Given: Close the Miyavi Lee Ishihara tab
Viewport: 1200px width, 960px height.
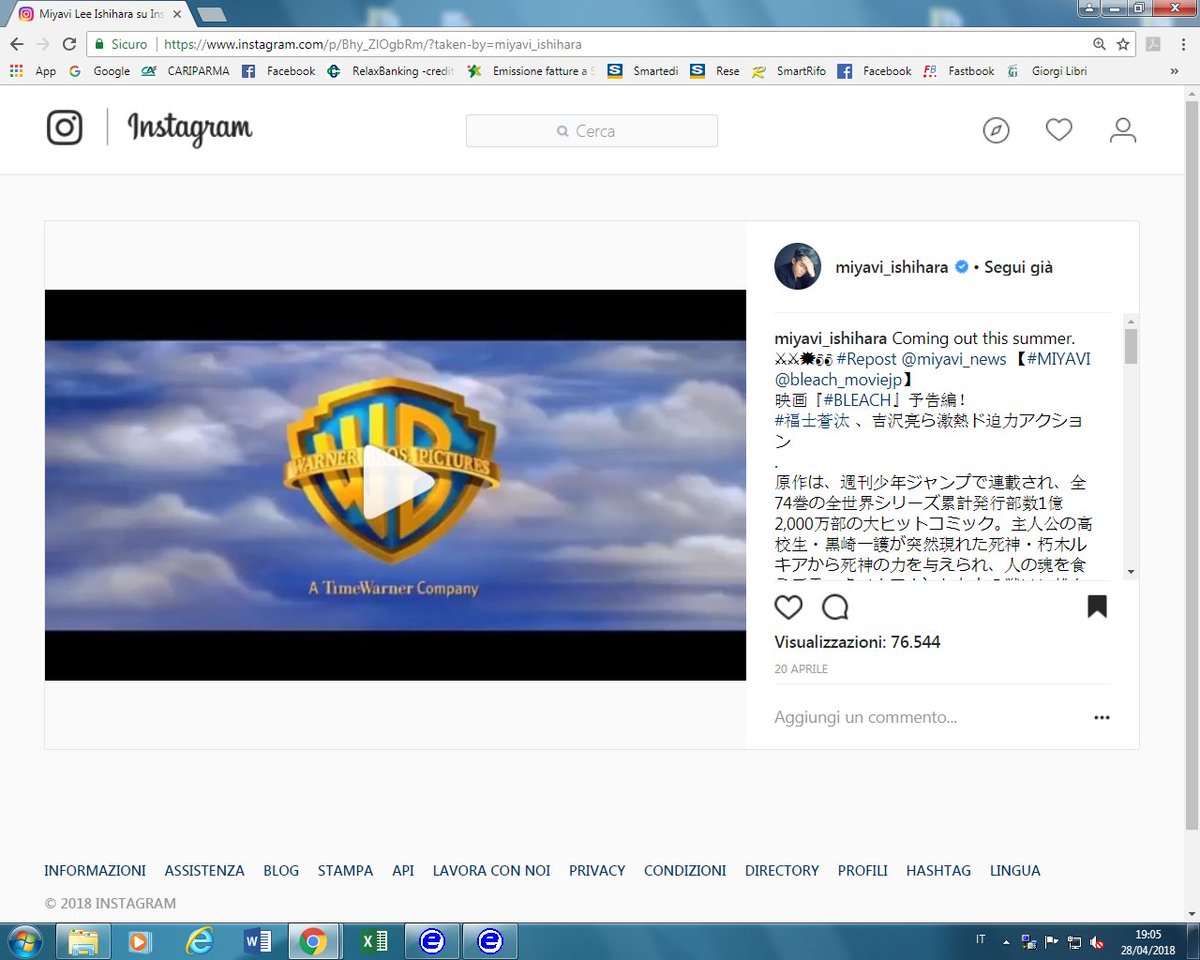Looking at the screenshot, I should (x=177, y=15).
